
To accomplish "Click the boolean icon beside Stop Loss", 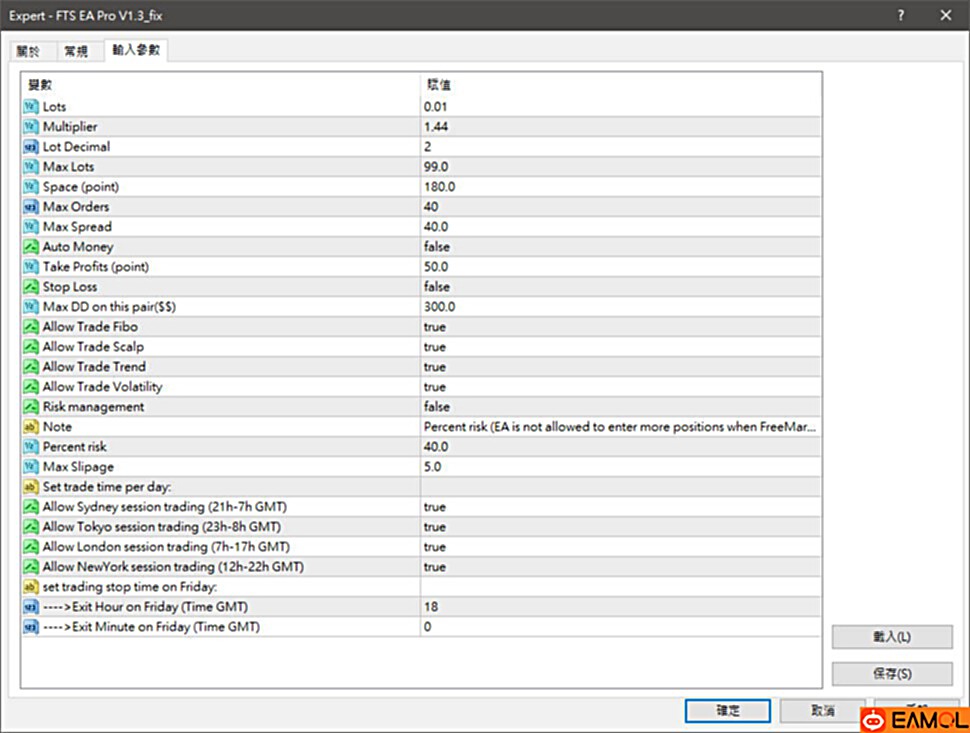I will click(31, 286).
